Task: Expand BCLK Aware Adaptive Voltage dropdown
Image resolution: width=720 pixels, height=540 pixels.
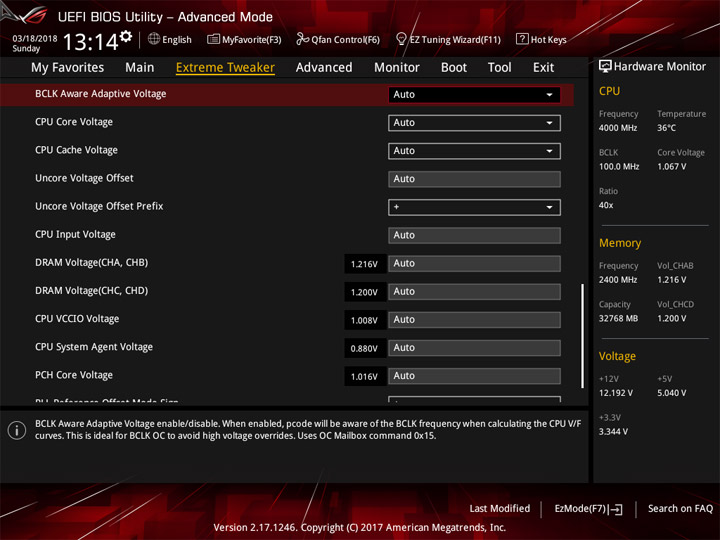Action: click(x=474, y=95)
